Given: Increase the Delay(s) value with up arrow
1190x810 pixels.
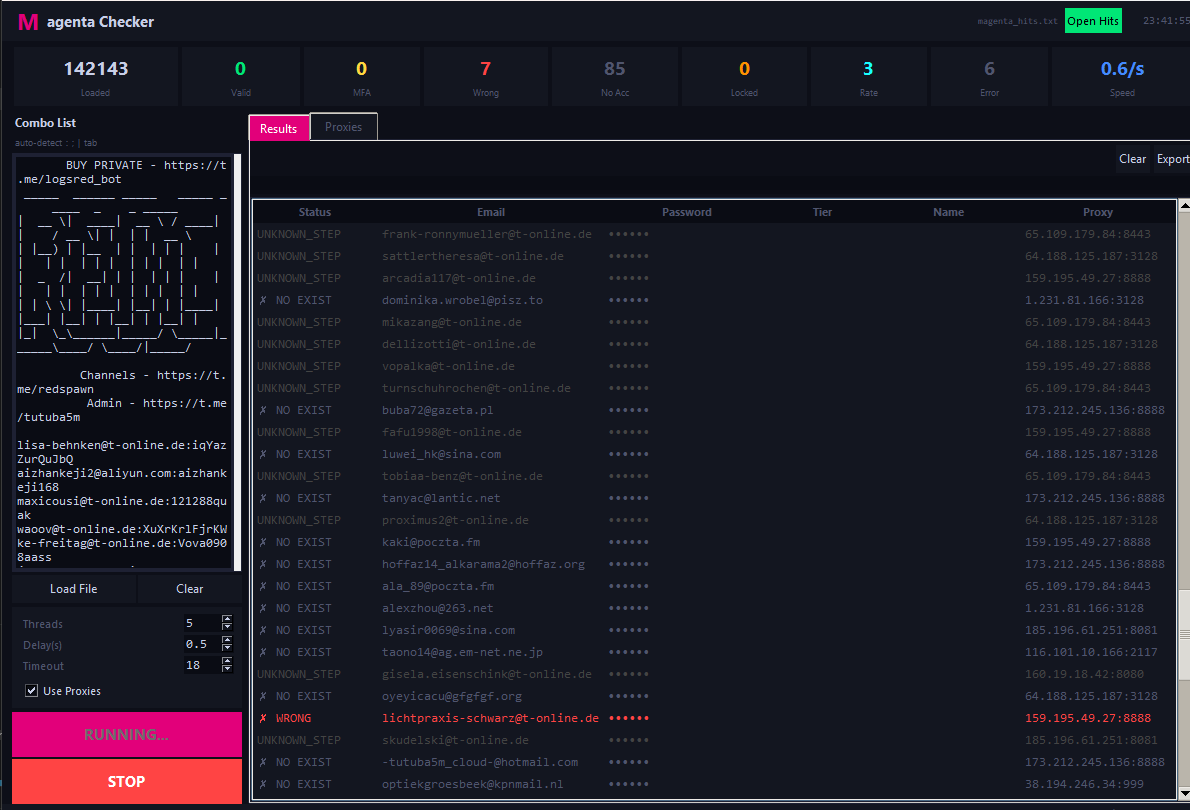Looking at the screenshot, I should pos(227,639).
